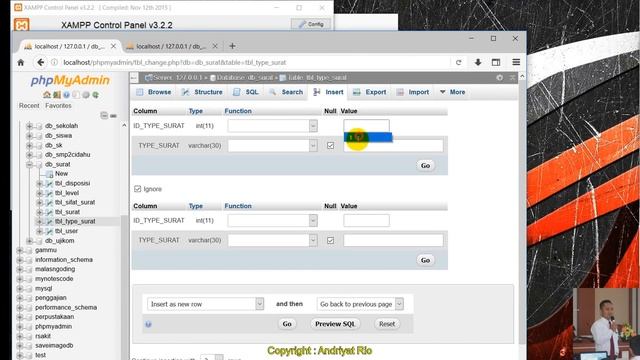Expand the db_sekolah database node
Screen dimensions: 640x360
(29, 126)
